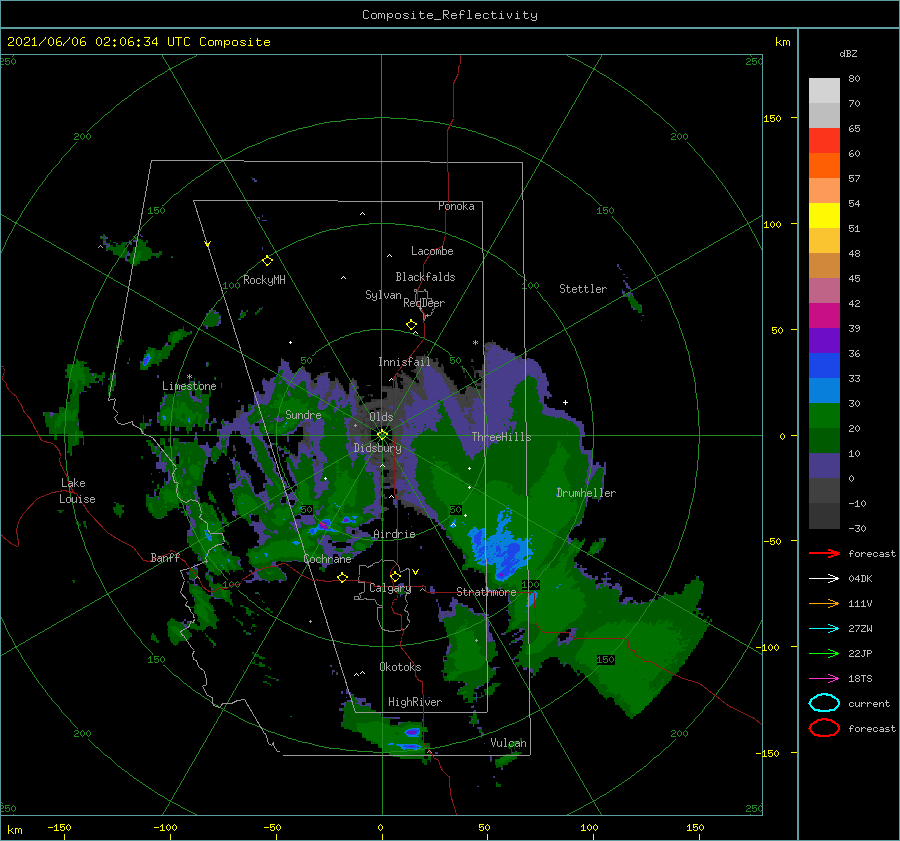
Task: Click the HighRiver label
Action: point(415,702)
